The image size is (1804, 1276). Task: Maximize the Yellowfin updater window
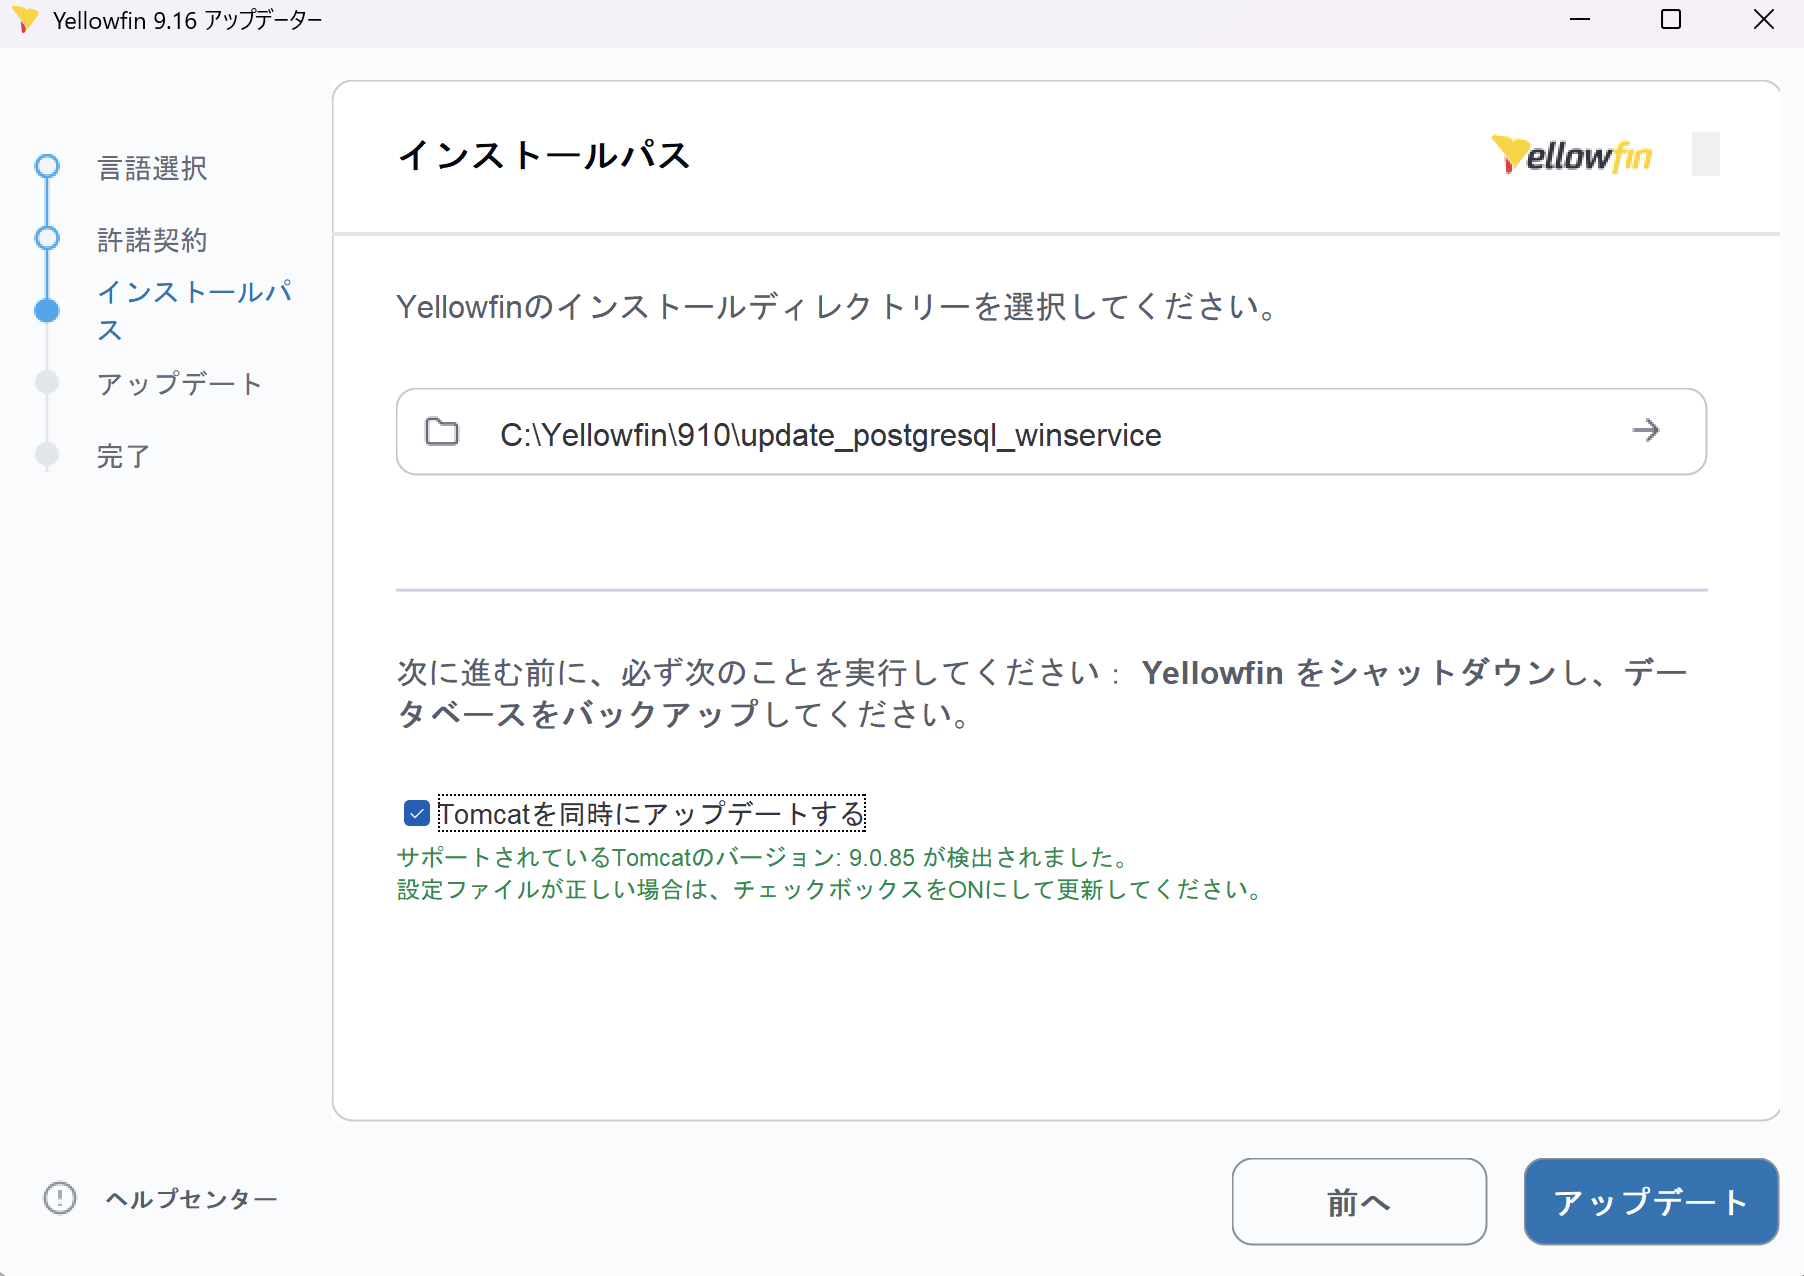coord(1671,20)
